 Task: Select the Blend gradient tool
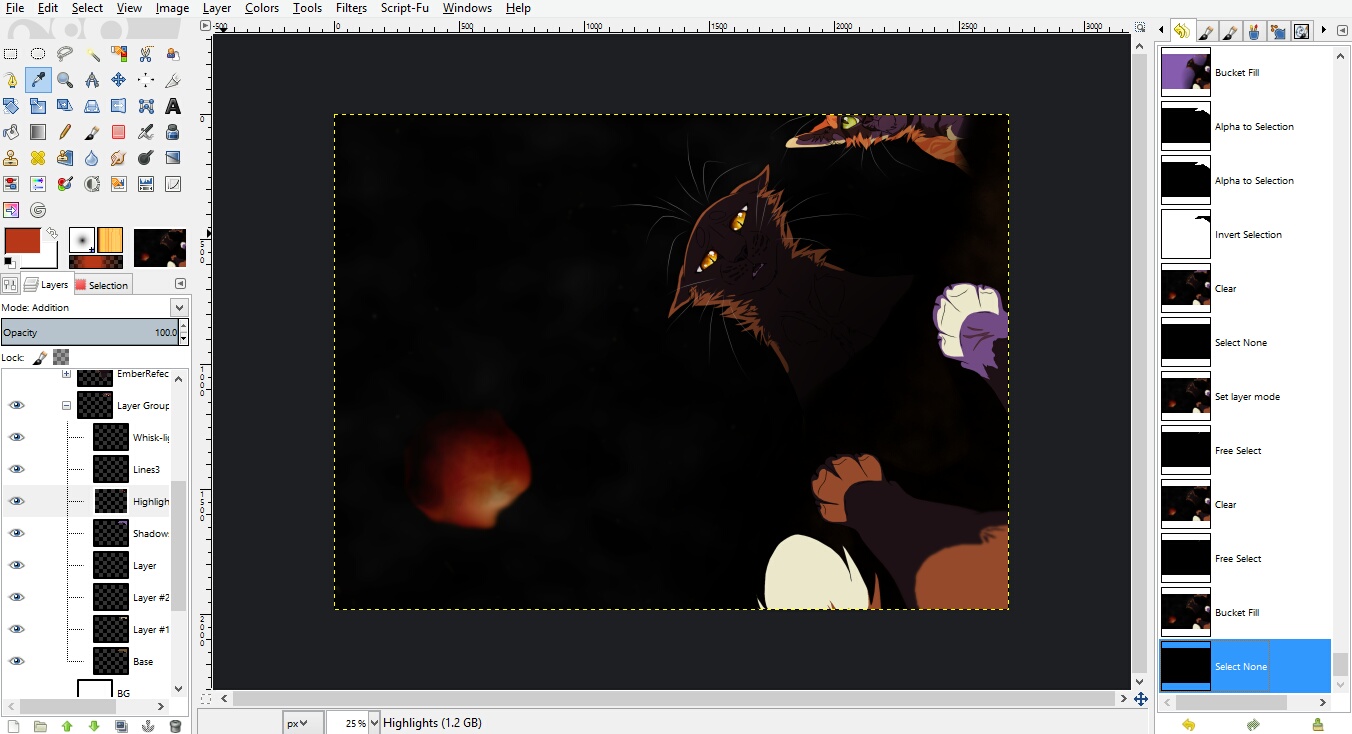38,132
